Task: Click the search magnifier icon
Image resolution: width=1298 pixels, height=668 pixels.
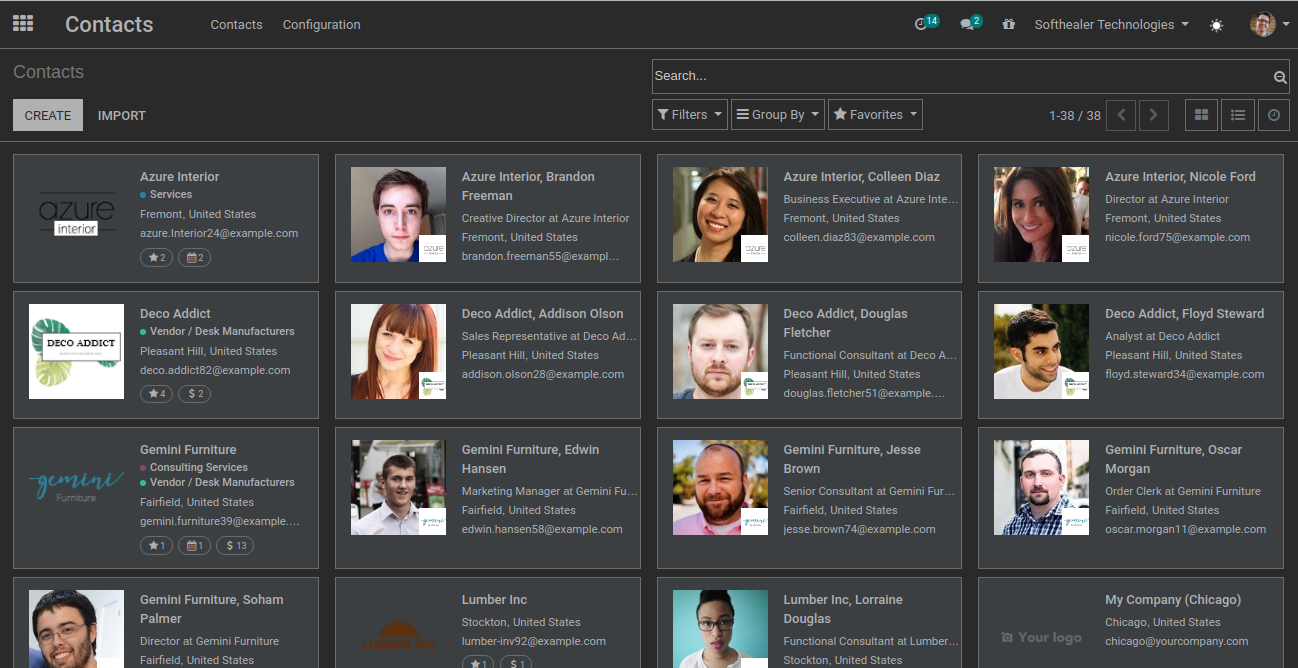Action: tap(1280, 77)
